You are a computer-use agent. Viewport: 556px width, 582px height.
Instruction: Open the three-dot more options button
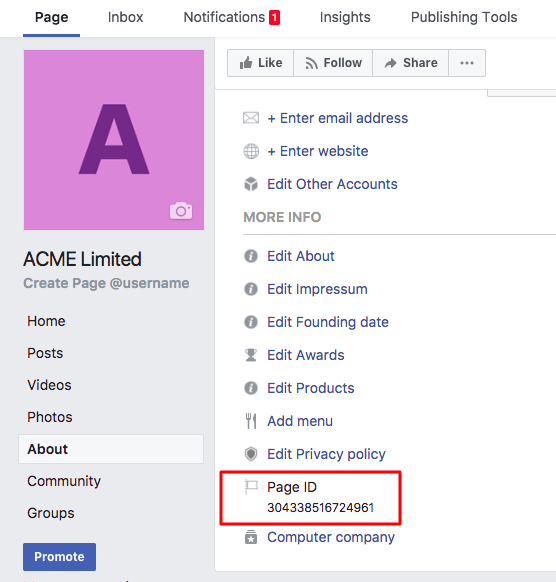click(467, 63)
